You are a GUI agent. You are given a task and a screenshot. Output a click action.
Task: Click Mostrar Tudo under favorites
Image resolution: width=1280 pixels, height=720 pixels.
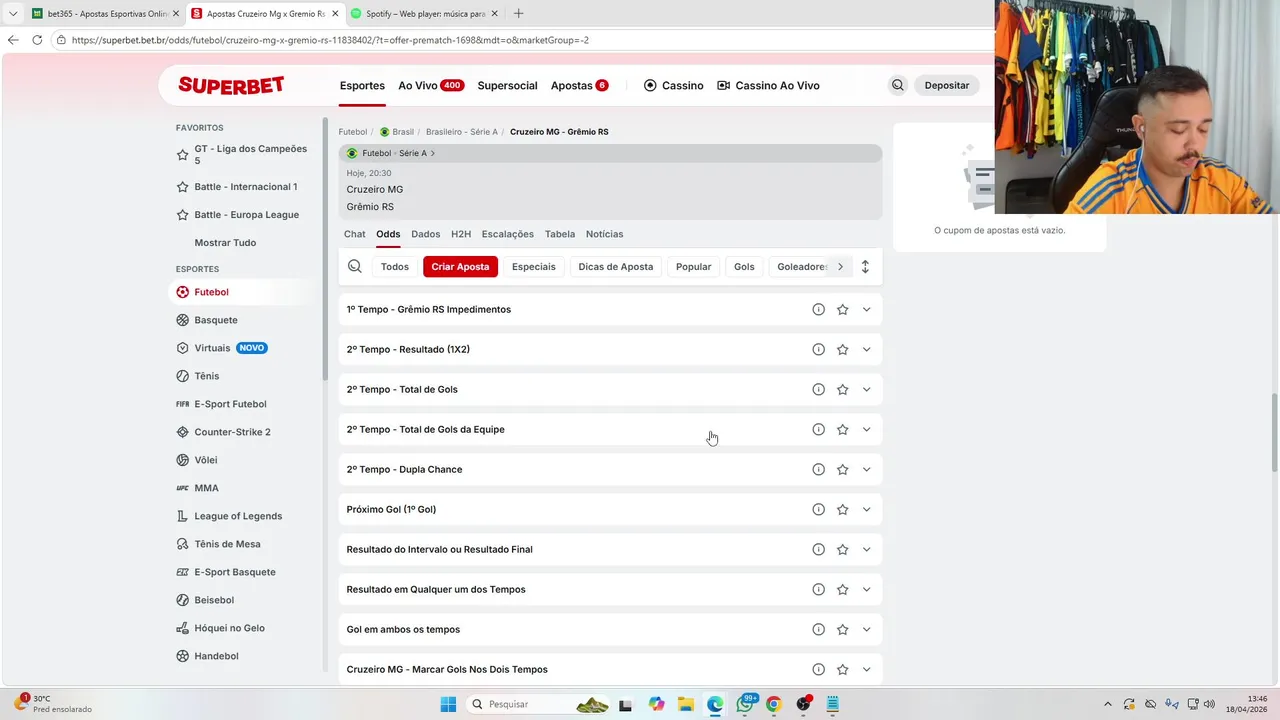[x=225, y=243]
